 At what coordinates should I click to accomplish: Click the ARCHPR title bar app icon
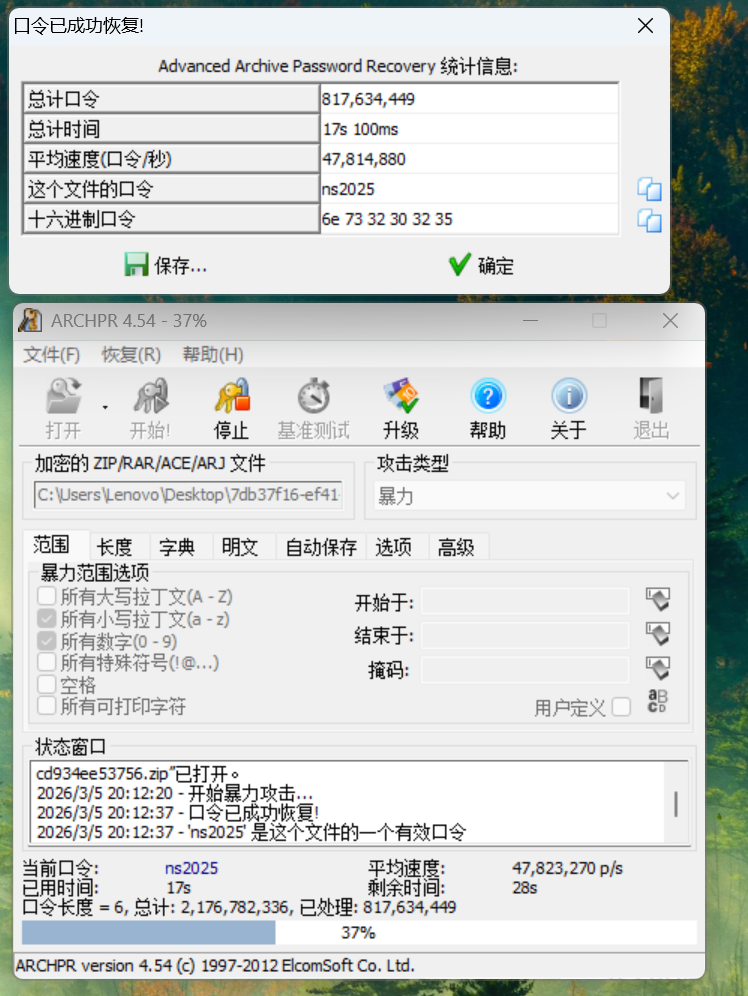point(29,321)
